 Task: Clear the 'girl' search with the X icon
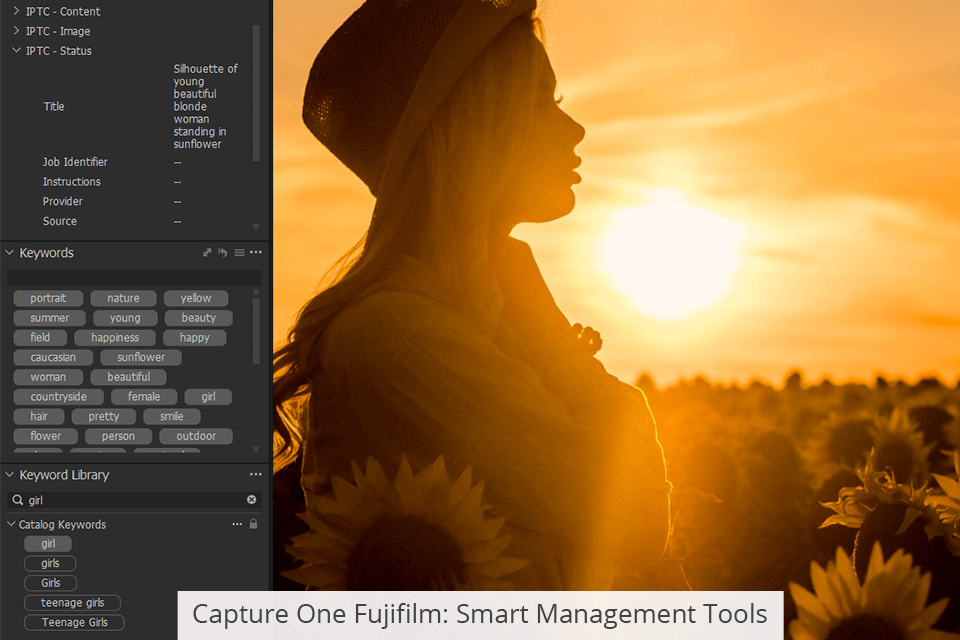point(252,500)
